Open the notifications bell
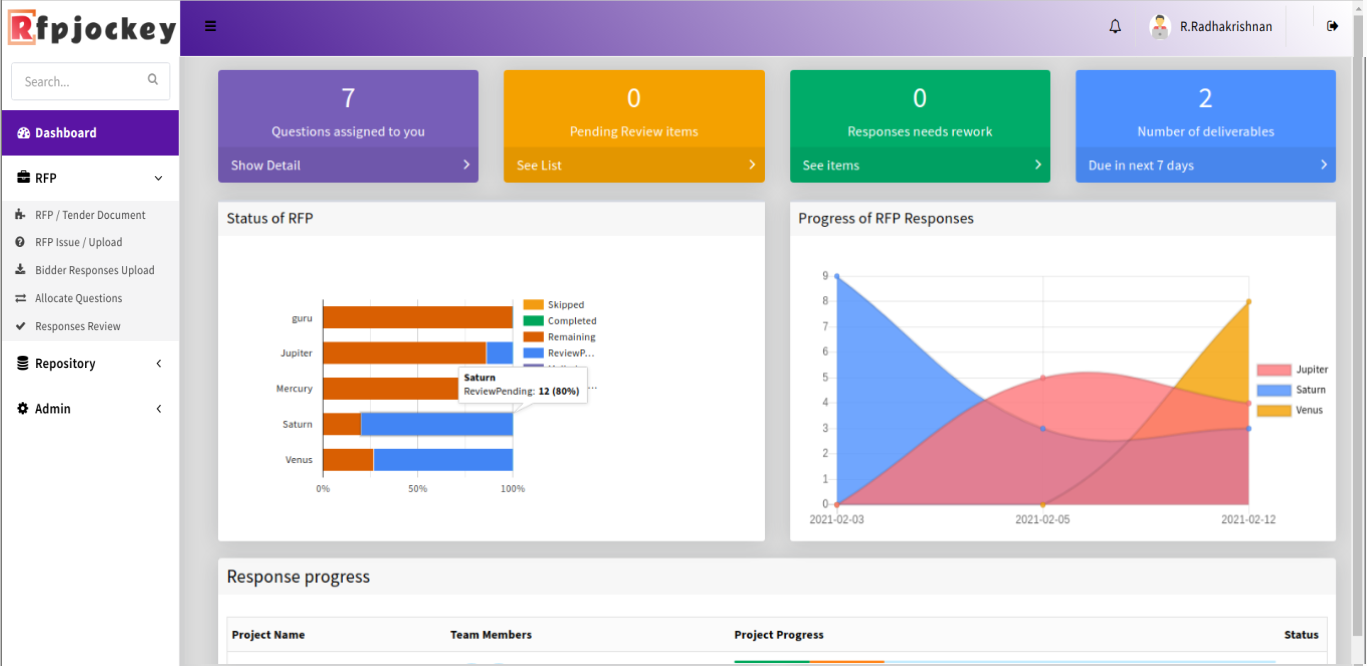This screenshot has height=666, width=1367. point(1115,27)
